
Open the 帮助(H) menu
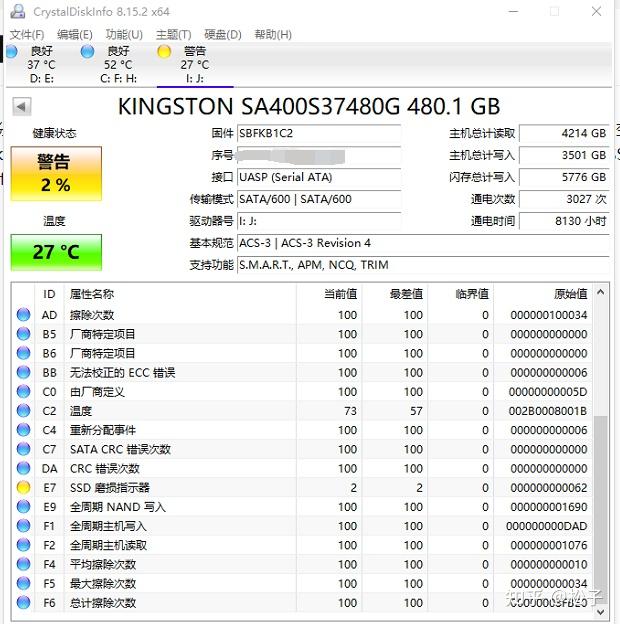[x=273, y=35]
